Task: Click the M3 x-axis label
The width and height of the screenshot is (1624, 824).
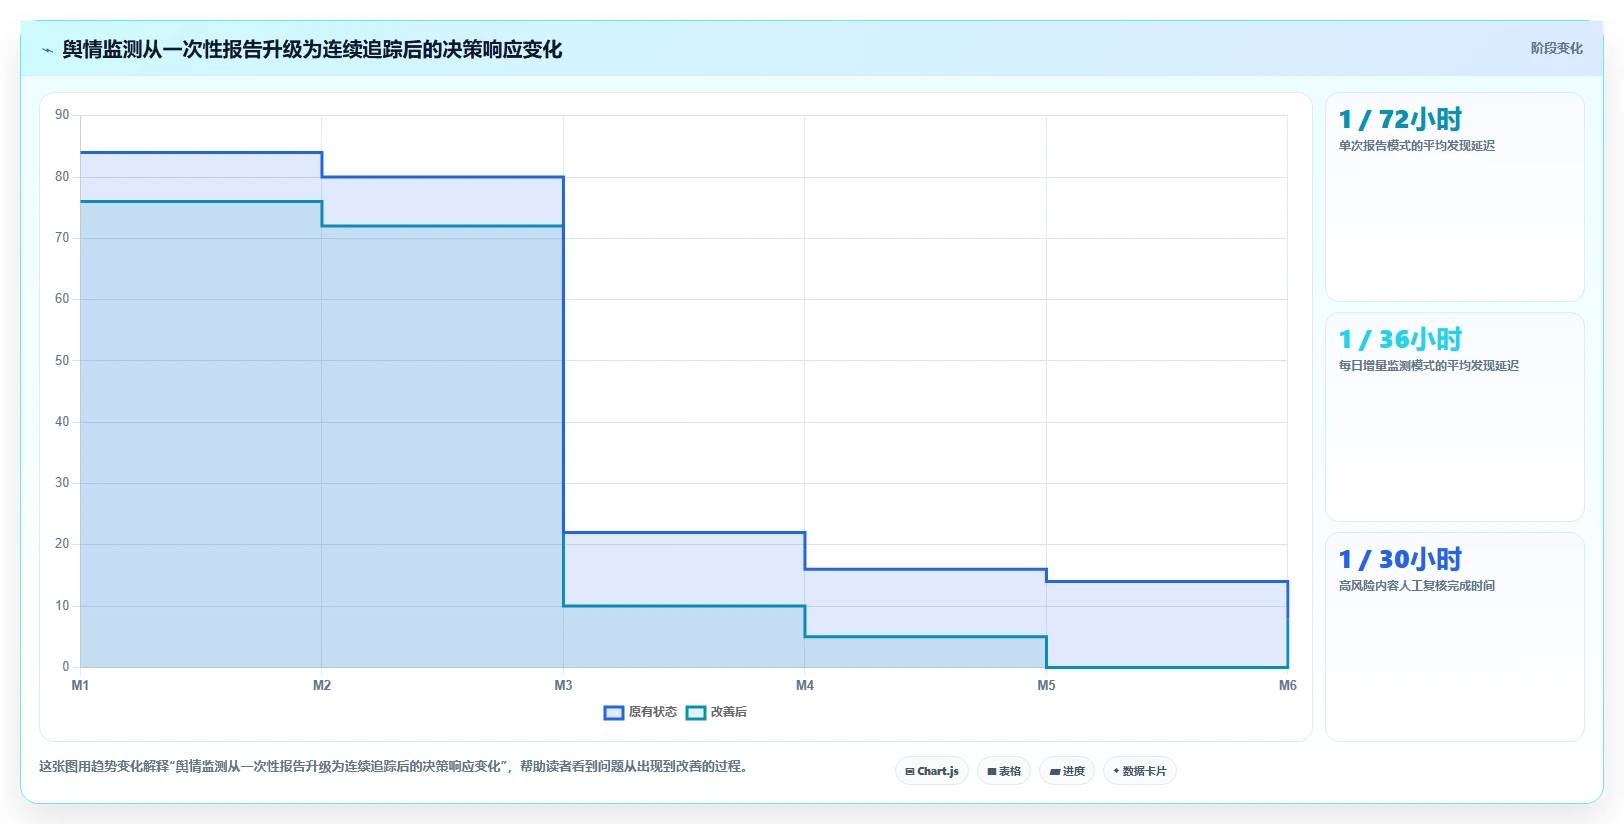Action: click(563, 686)
